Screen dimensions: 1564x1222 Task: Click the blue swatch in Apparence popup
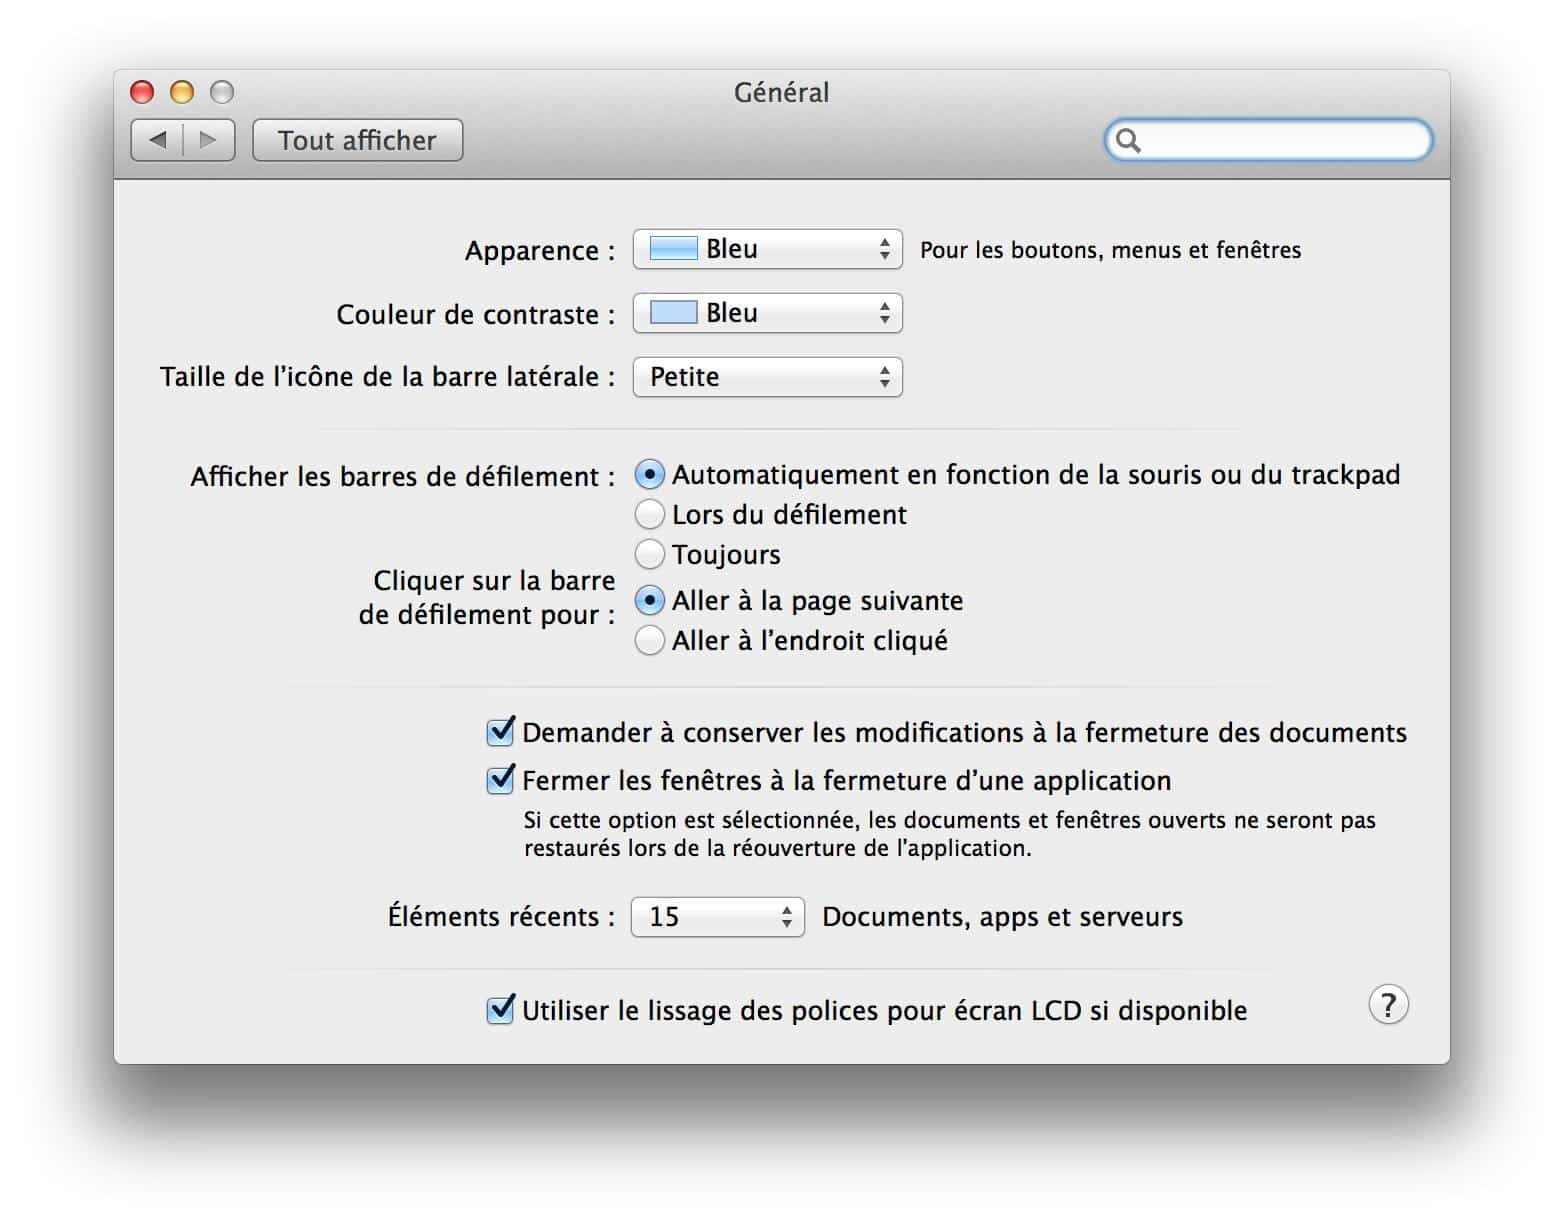[x=673, y=248]
